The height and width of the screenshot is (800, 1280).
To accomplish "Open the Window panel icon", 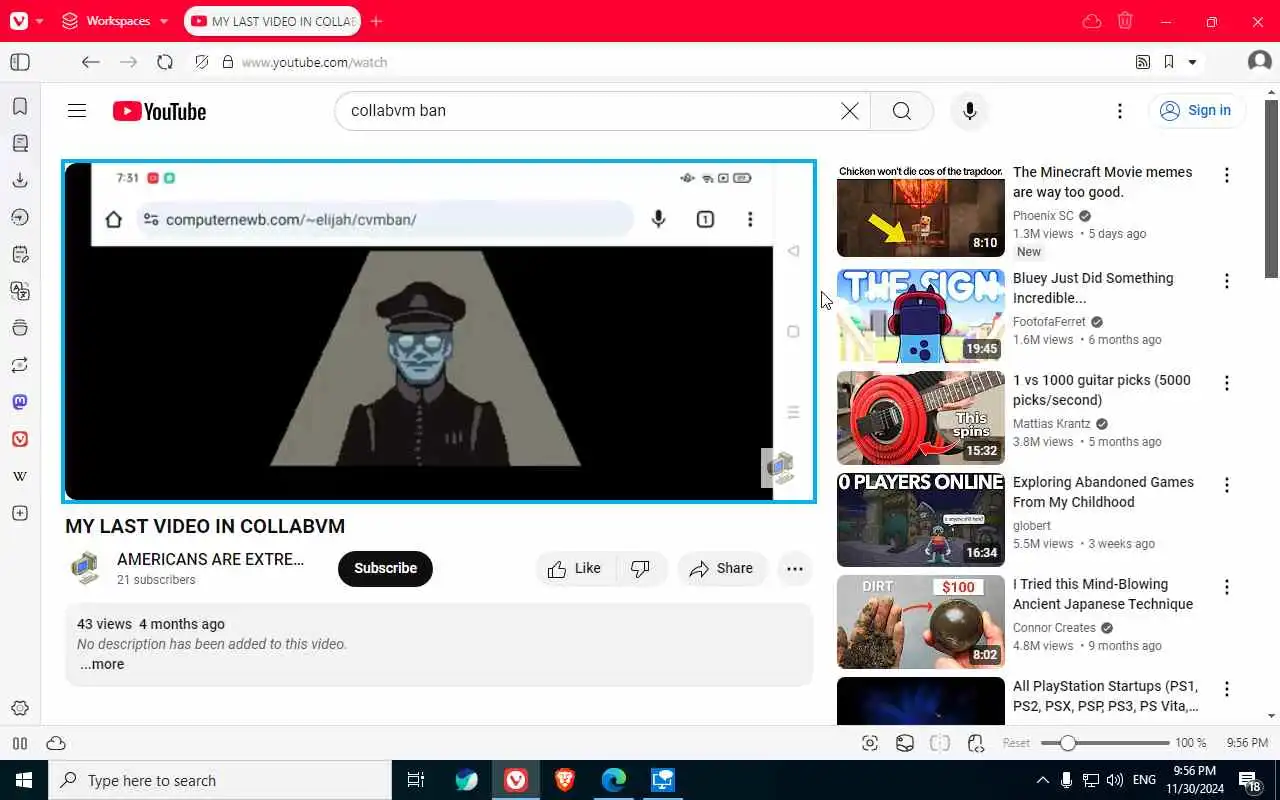I will (x=20, y=328).
